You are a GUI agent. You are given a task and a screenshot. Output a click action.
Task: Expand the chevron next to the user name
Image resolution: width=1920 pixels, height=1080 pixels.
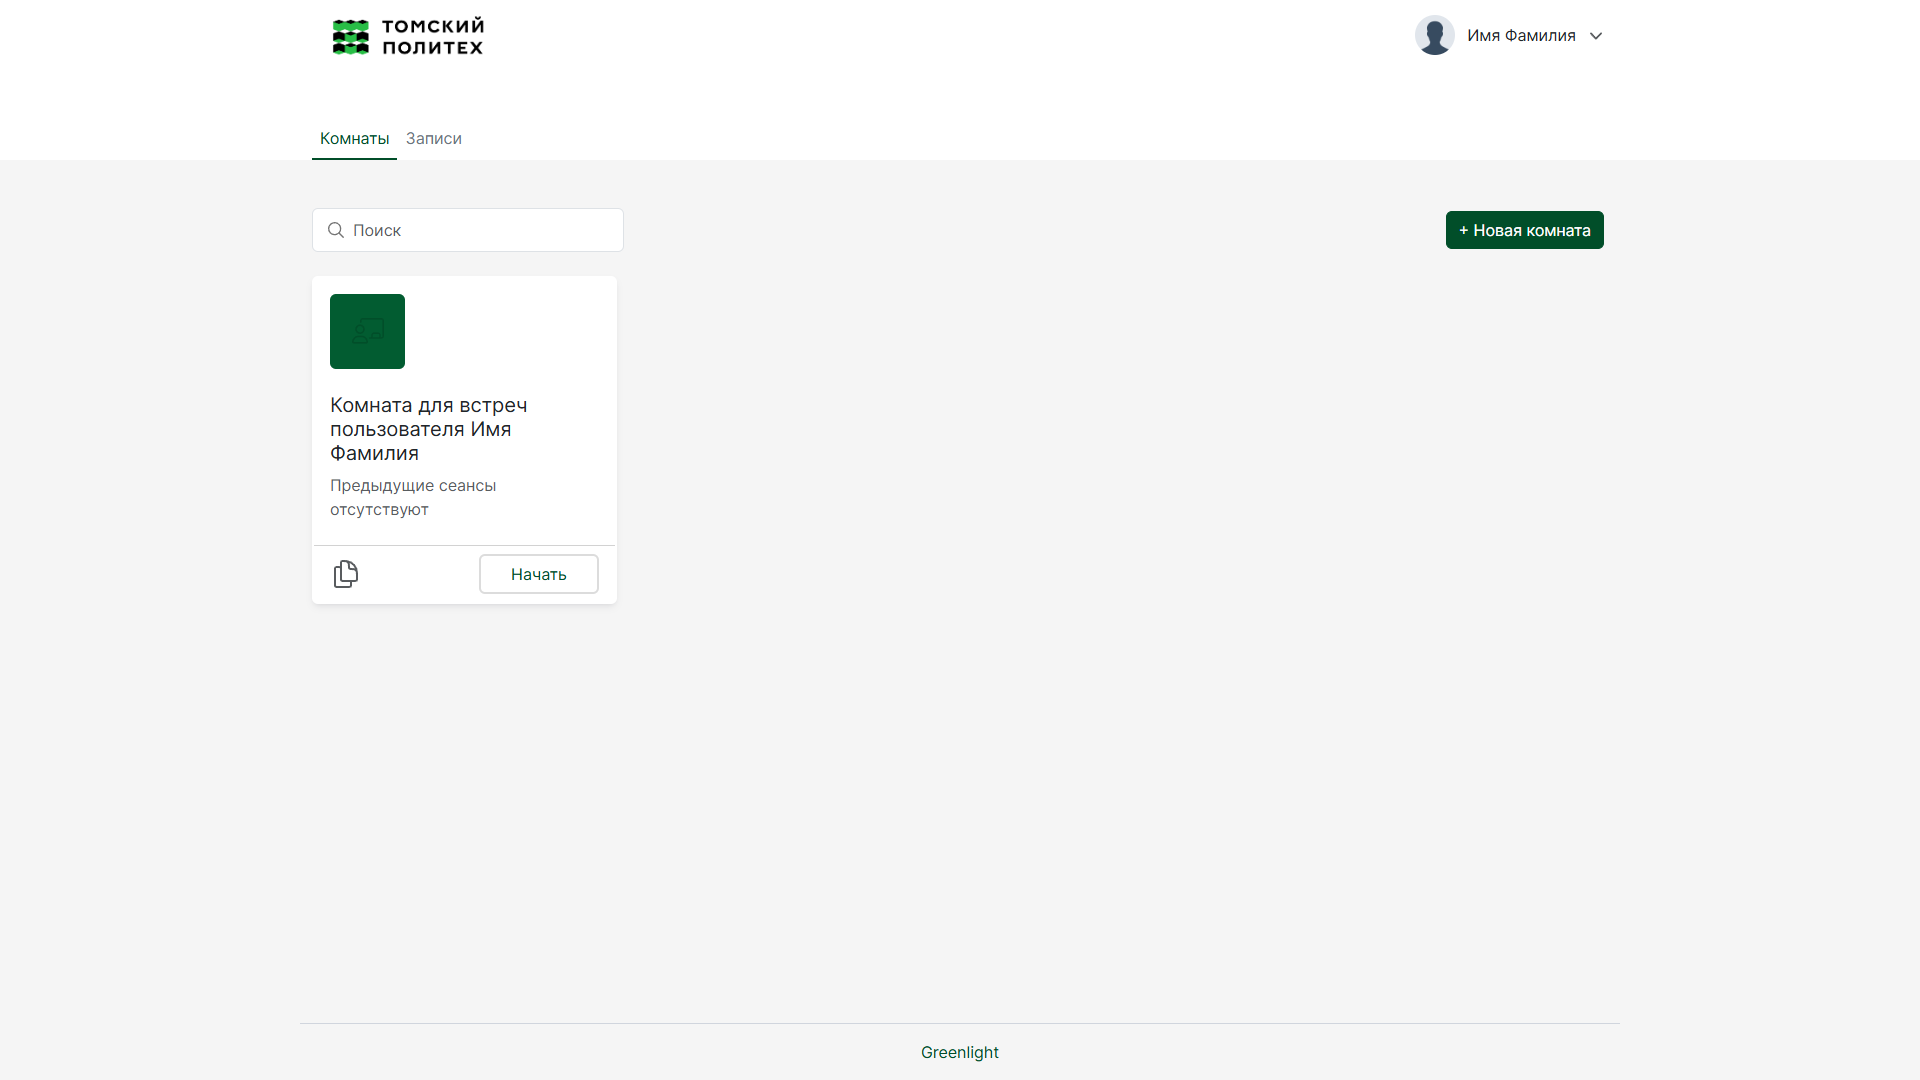coord(1596,36)
